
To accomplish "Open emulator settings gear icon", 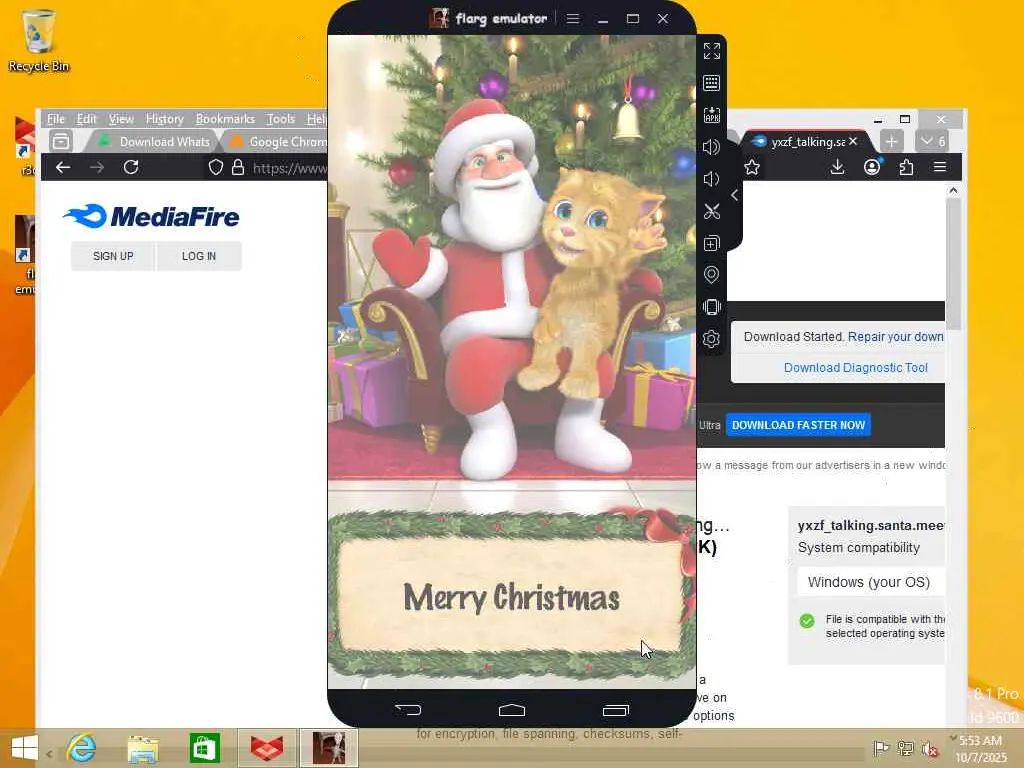I will click(x=711, y=339).
